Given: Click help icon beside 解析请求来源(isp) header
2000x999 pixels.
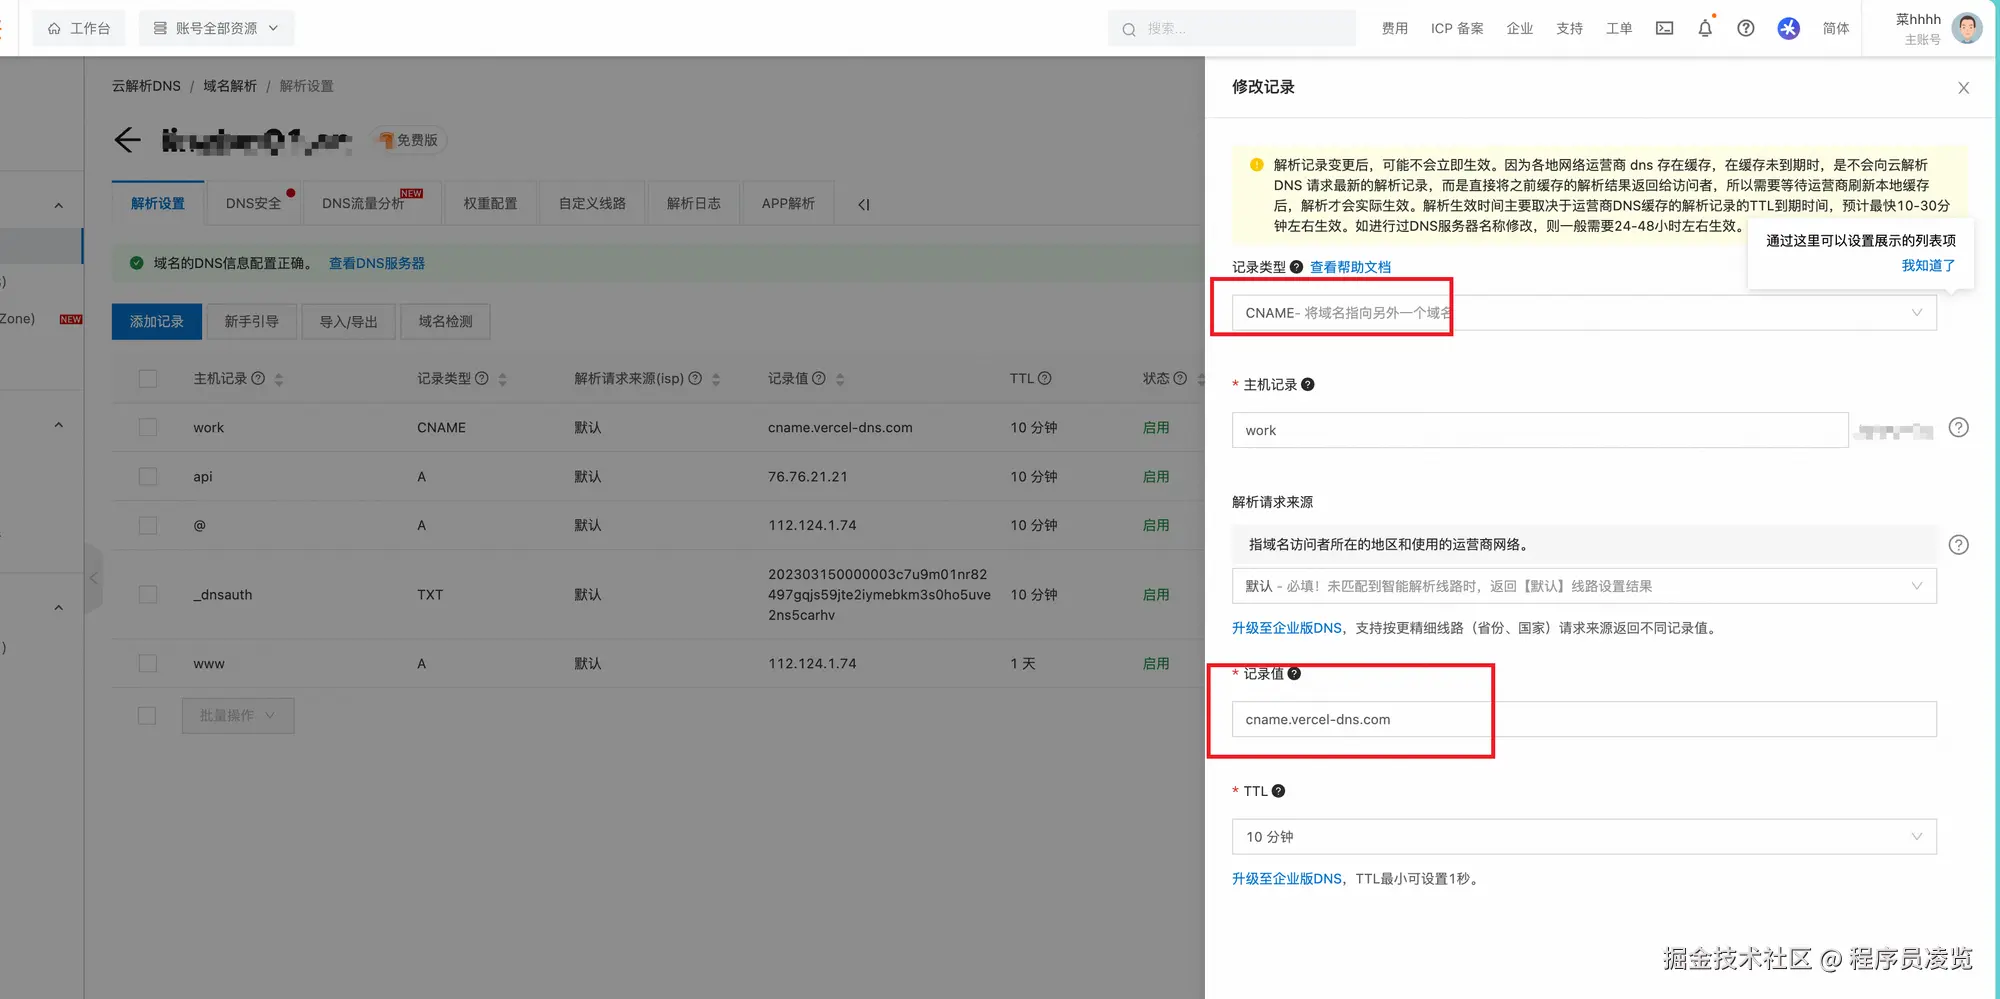Looking at the screenshot, I should (x=695, y=378).
